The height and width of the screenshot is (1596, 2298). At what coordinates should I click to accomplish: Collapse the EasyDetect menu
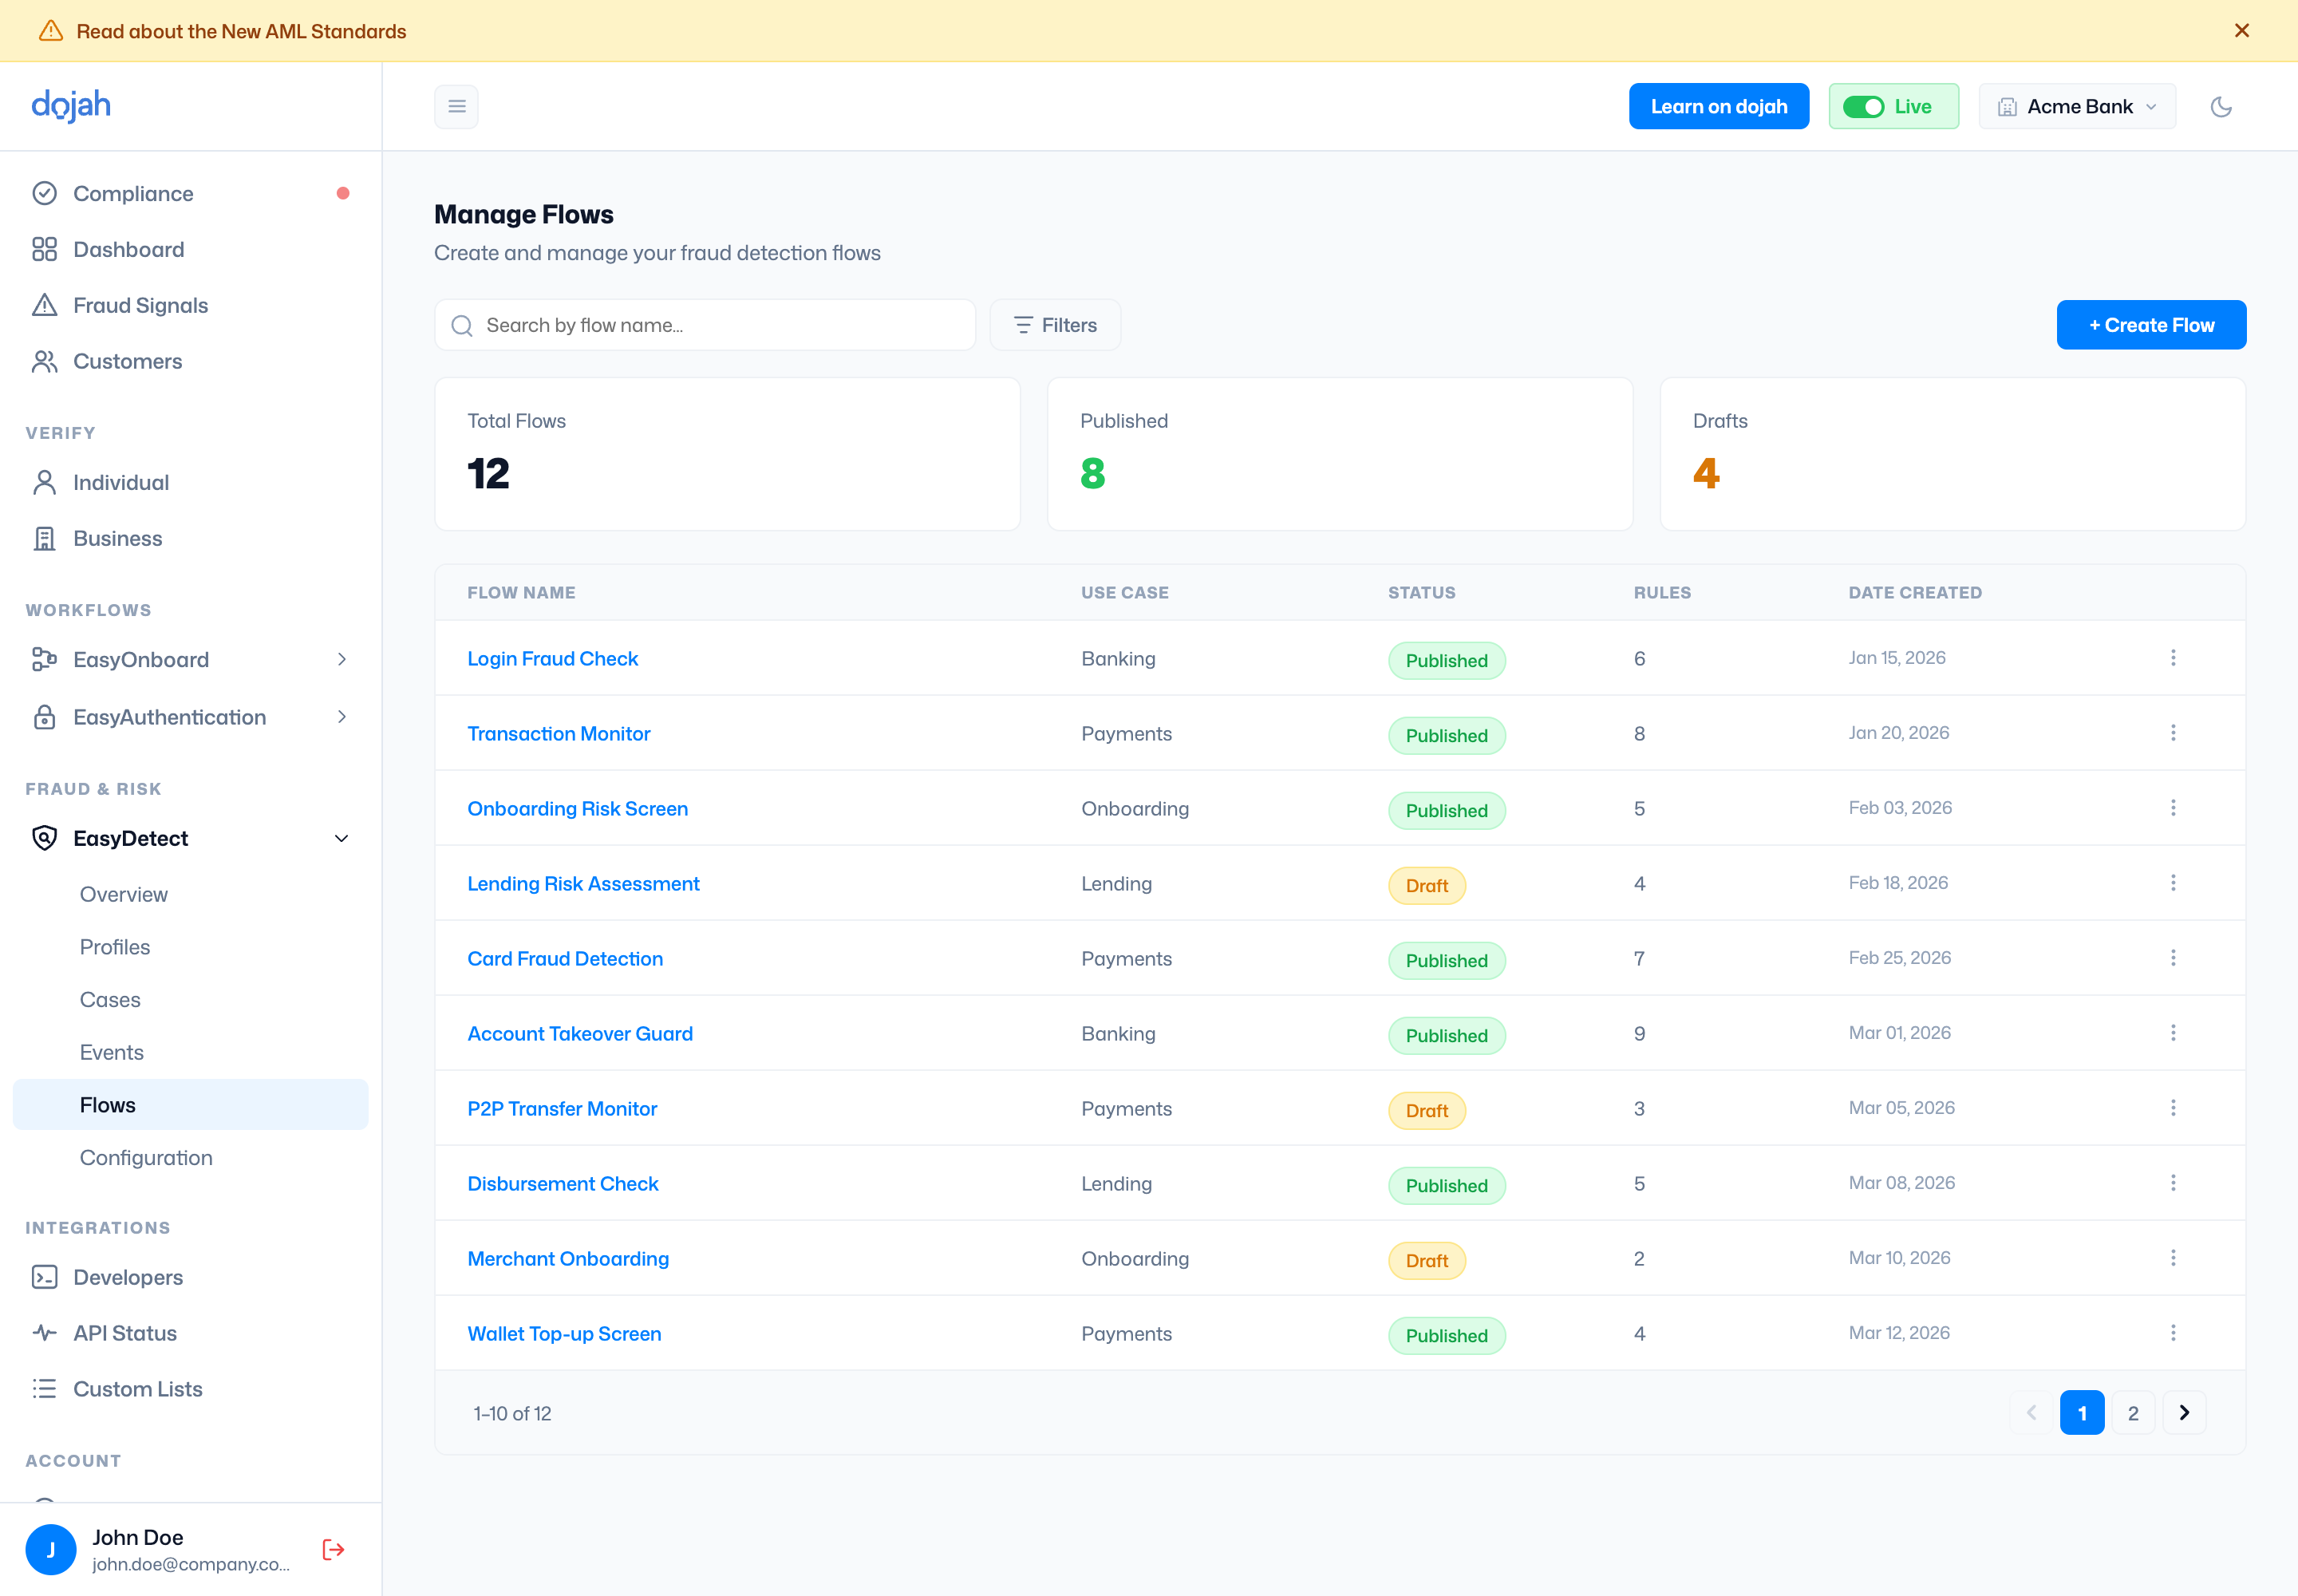pyautogui.click(x=190, y=838)
